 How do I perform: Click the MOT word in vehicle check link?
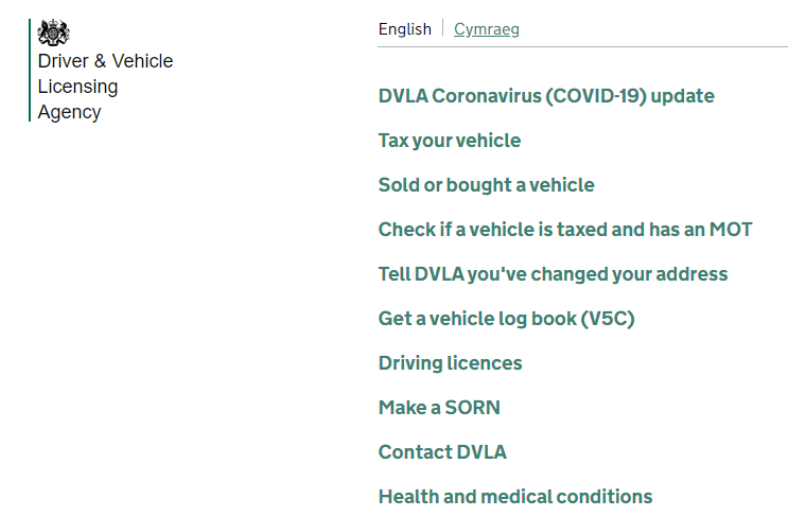point(731,229)
